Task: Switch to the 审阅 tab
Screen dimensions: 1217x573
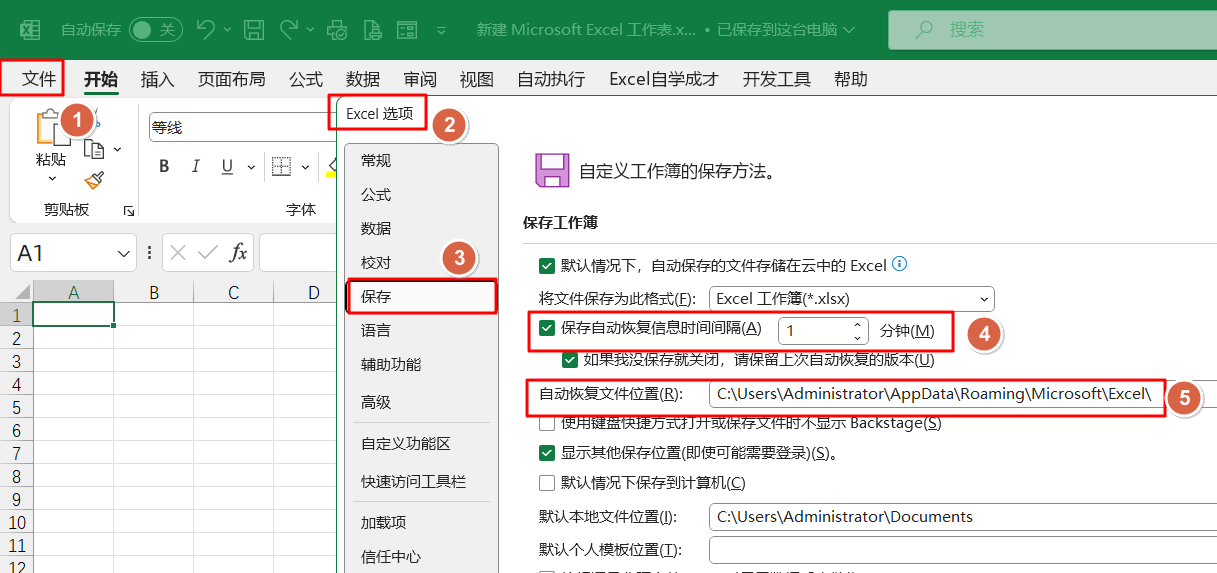Action: (420, 79)
